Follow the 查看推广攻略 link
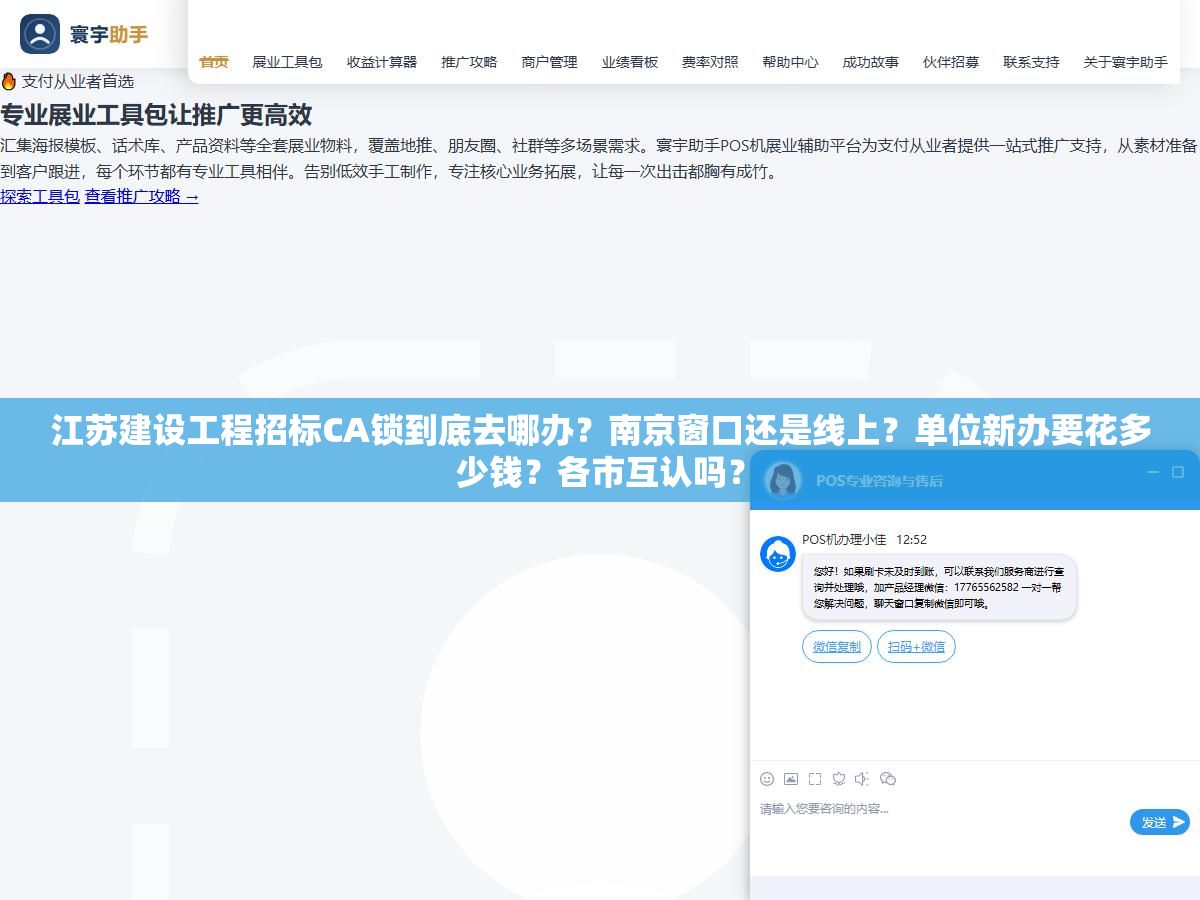The height and width of the screenshot is (900, 1200). (x=142, y=197)
